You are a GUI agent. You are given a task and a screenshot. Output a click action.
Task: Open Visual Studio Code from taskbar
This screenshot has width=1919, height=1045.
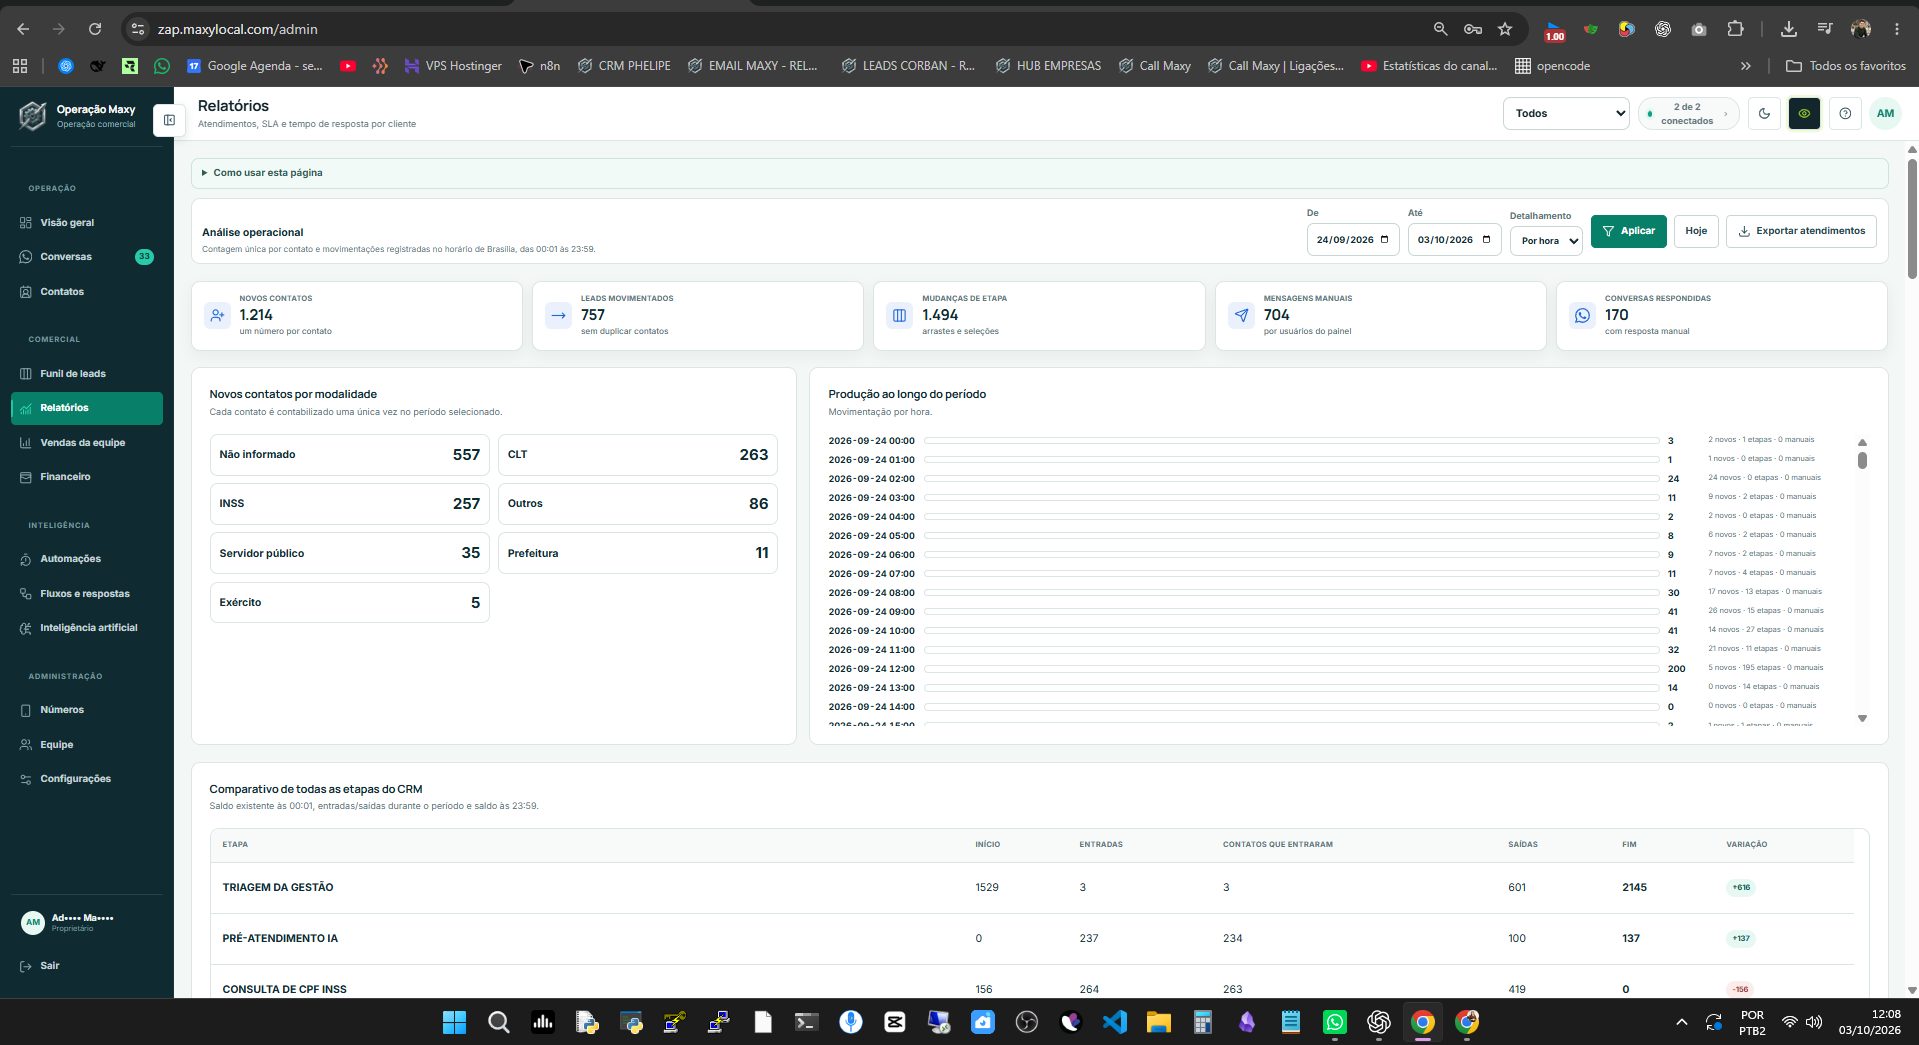[x=1115, y=1022]
